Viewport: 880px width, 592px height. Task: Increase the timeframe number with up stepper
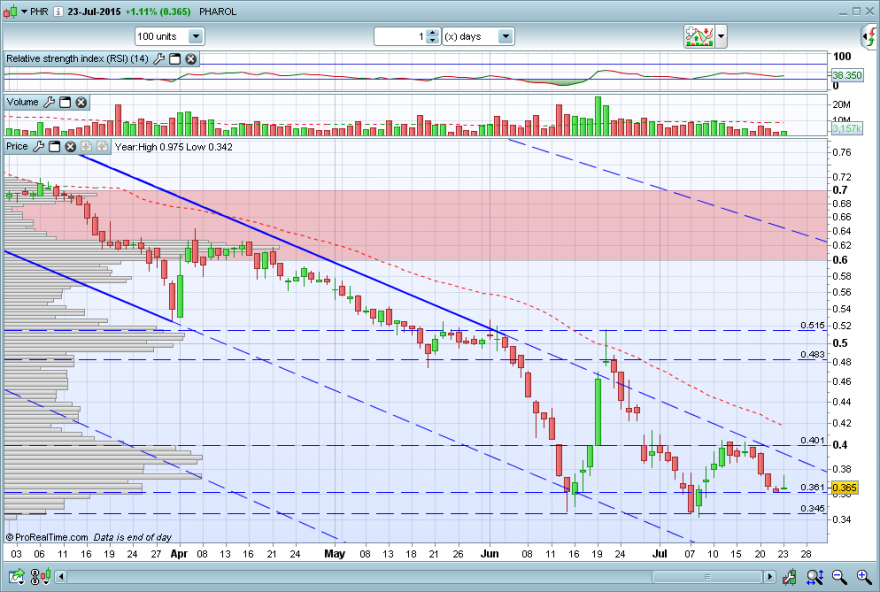[432, 33]
